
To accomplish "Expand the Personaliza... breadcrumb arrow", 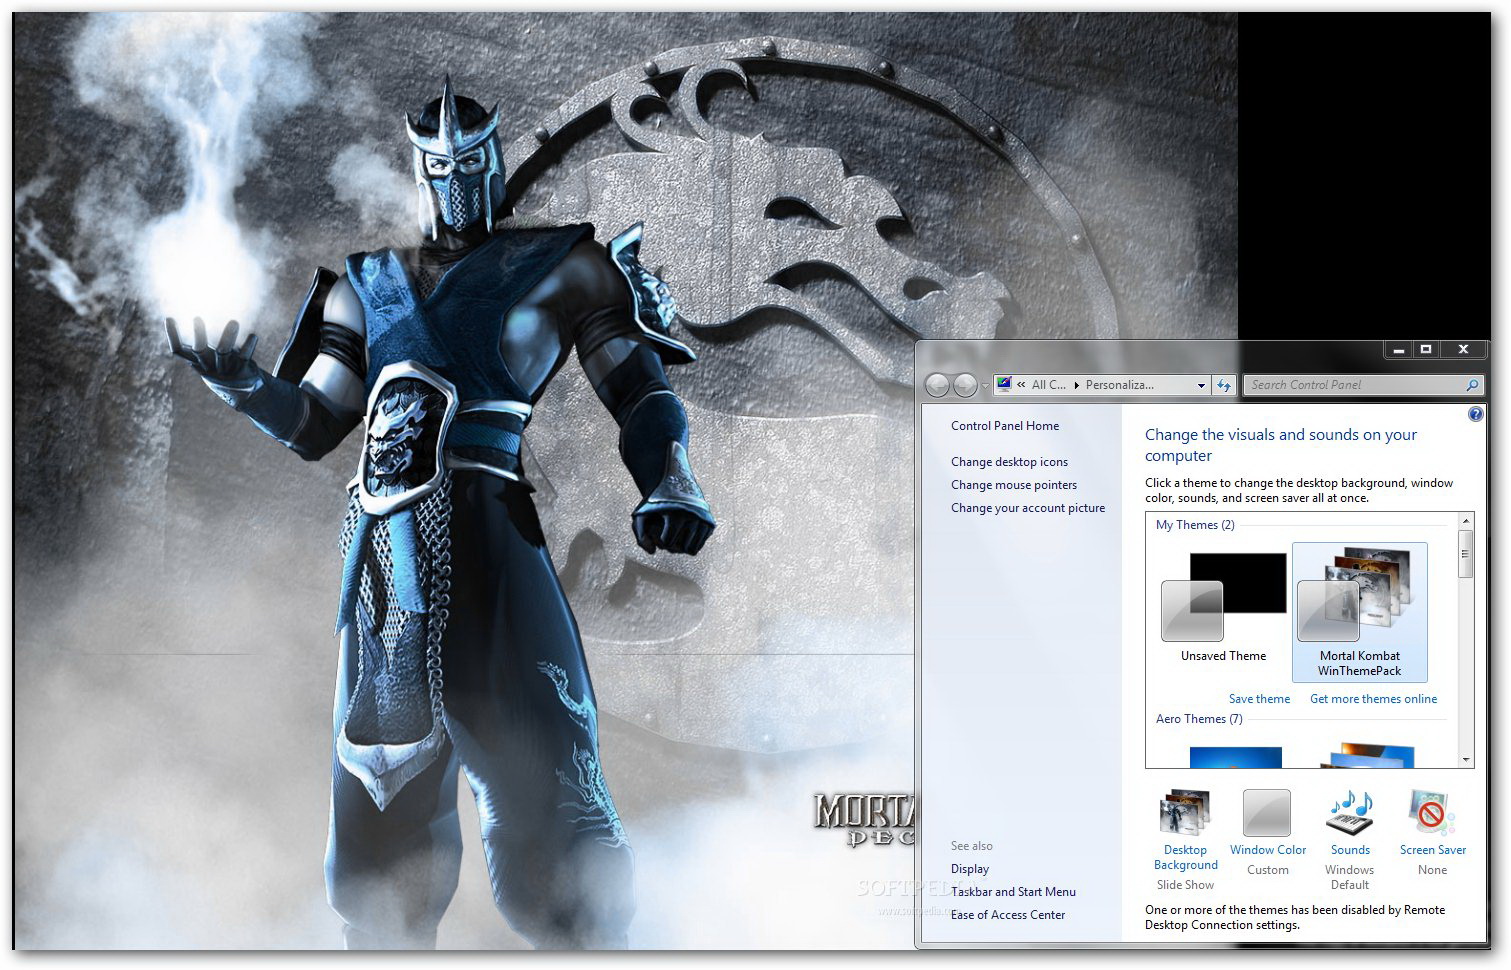I will [x=1076, y=385].
